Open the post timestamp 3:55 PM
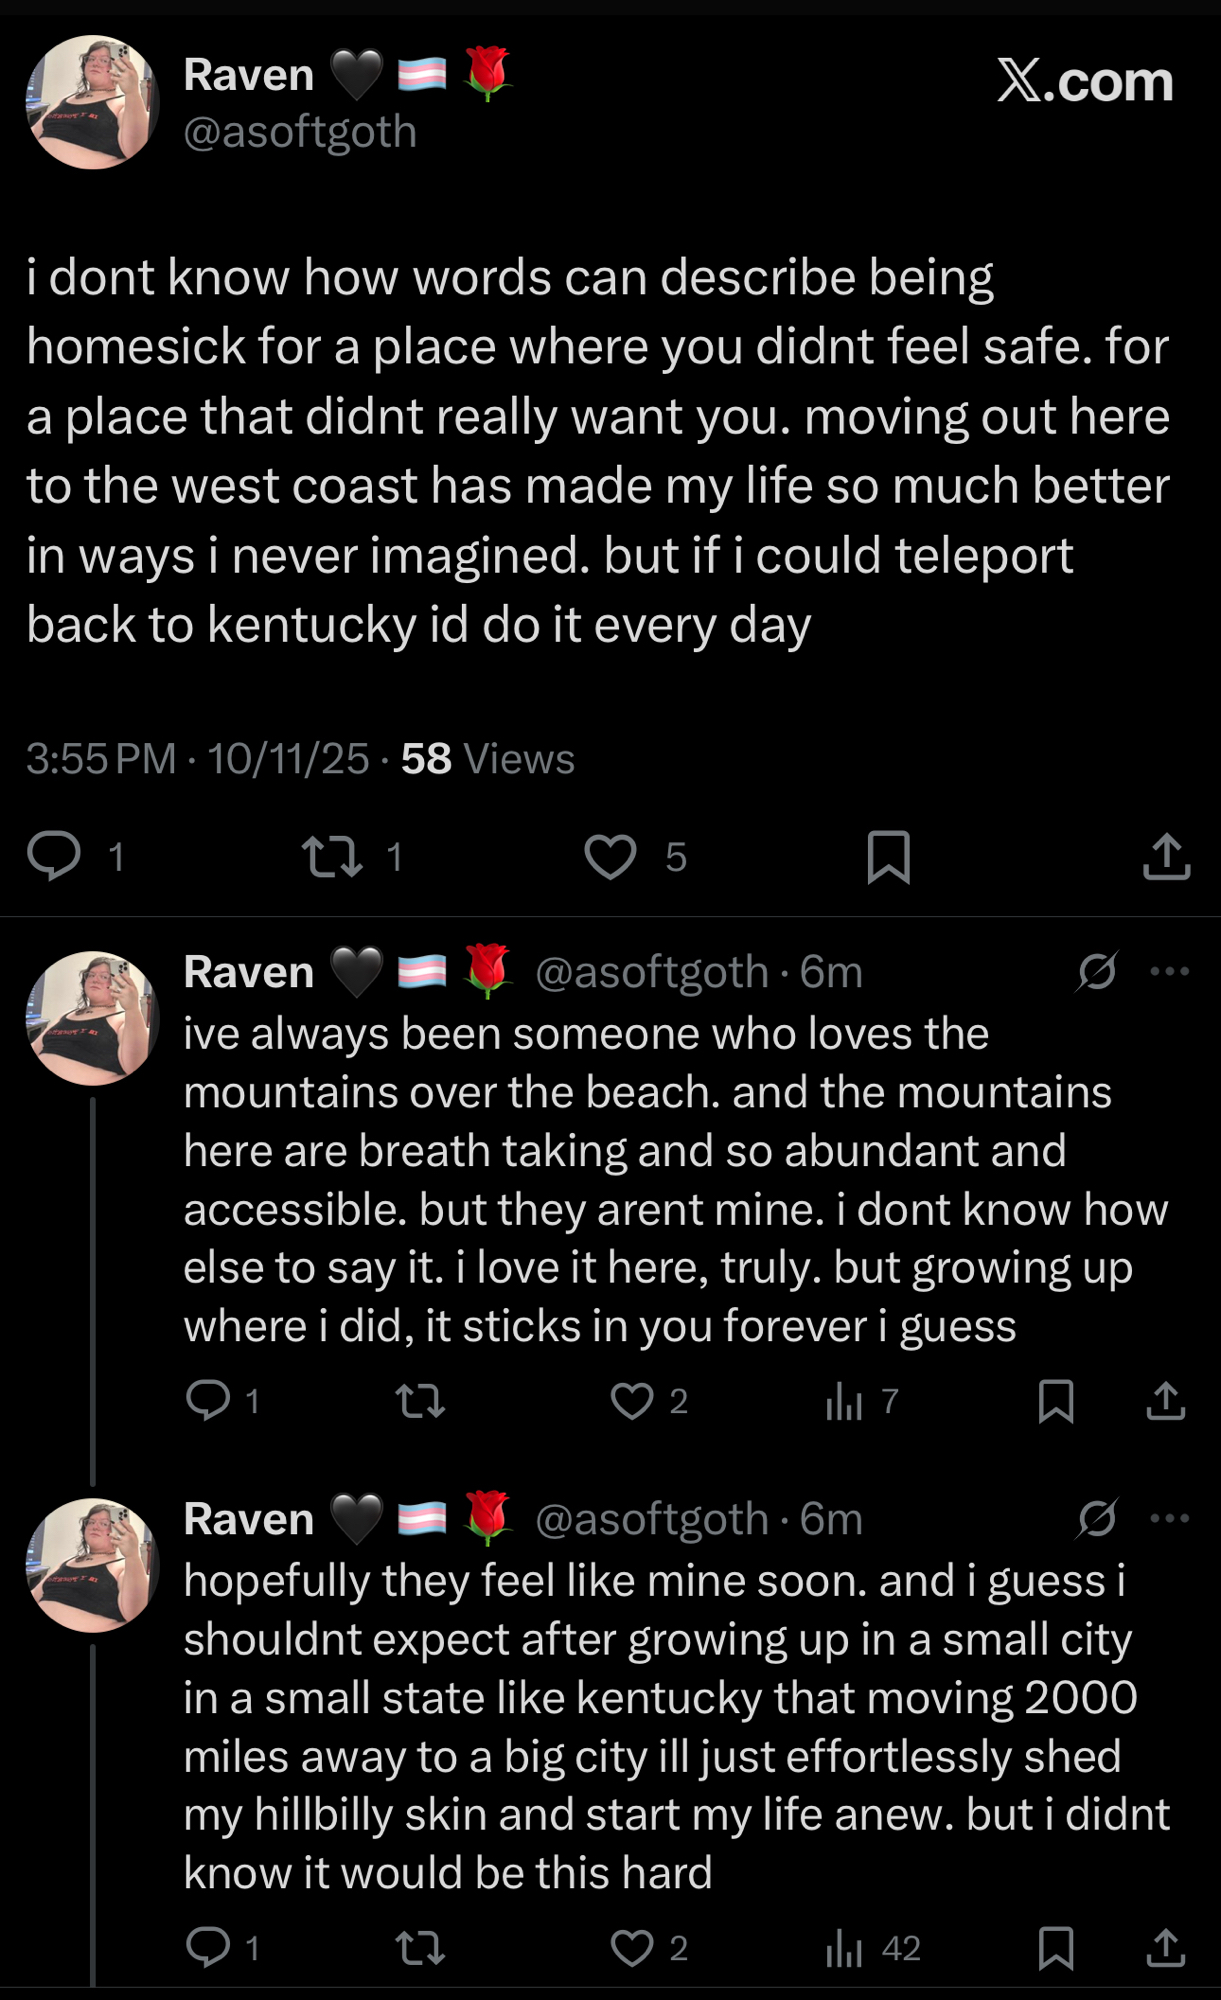The image size is (1221, 2000). tap(100, 759)
